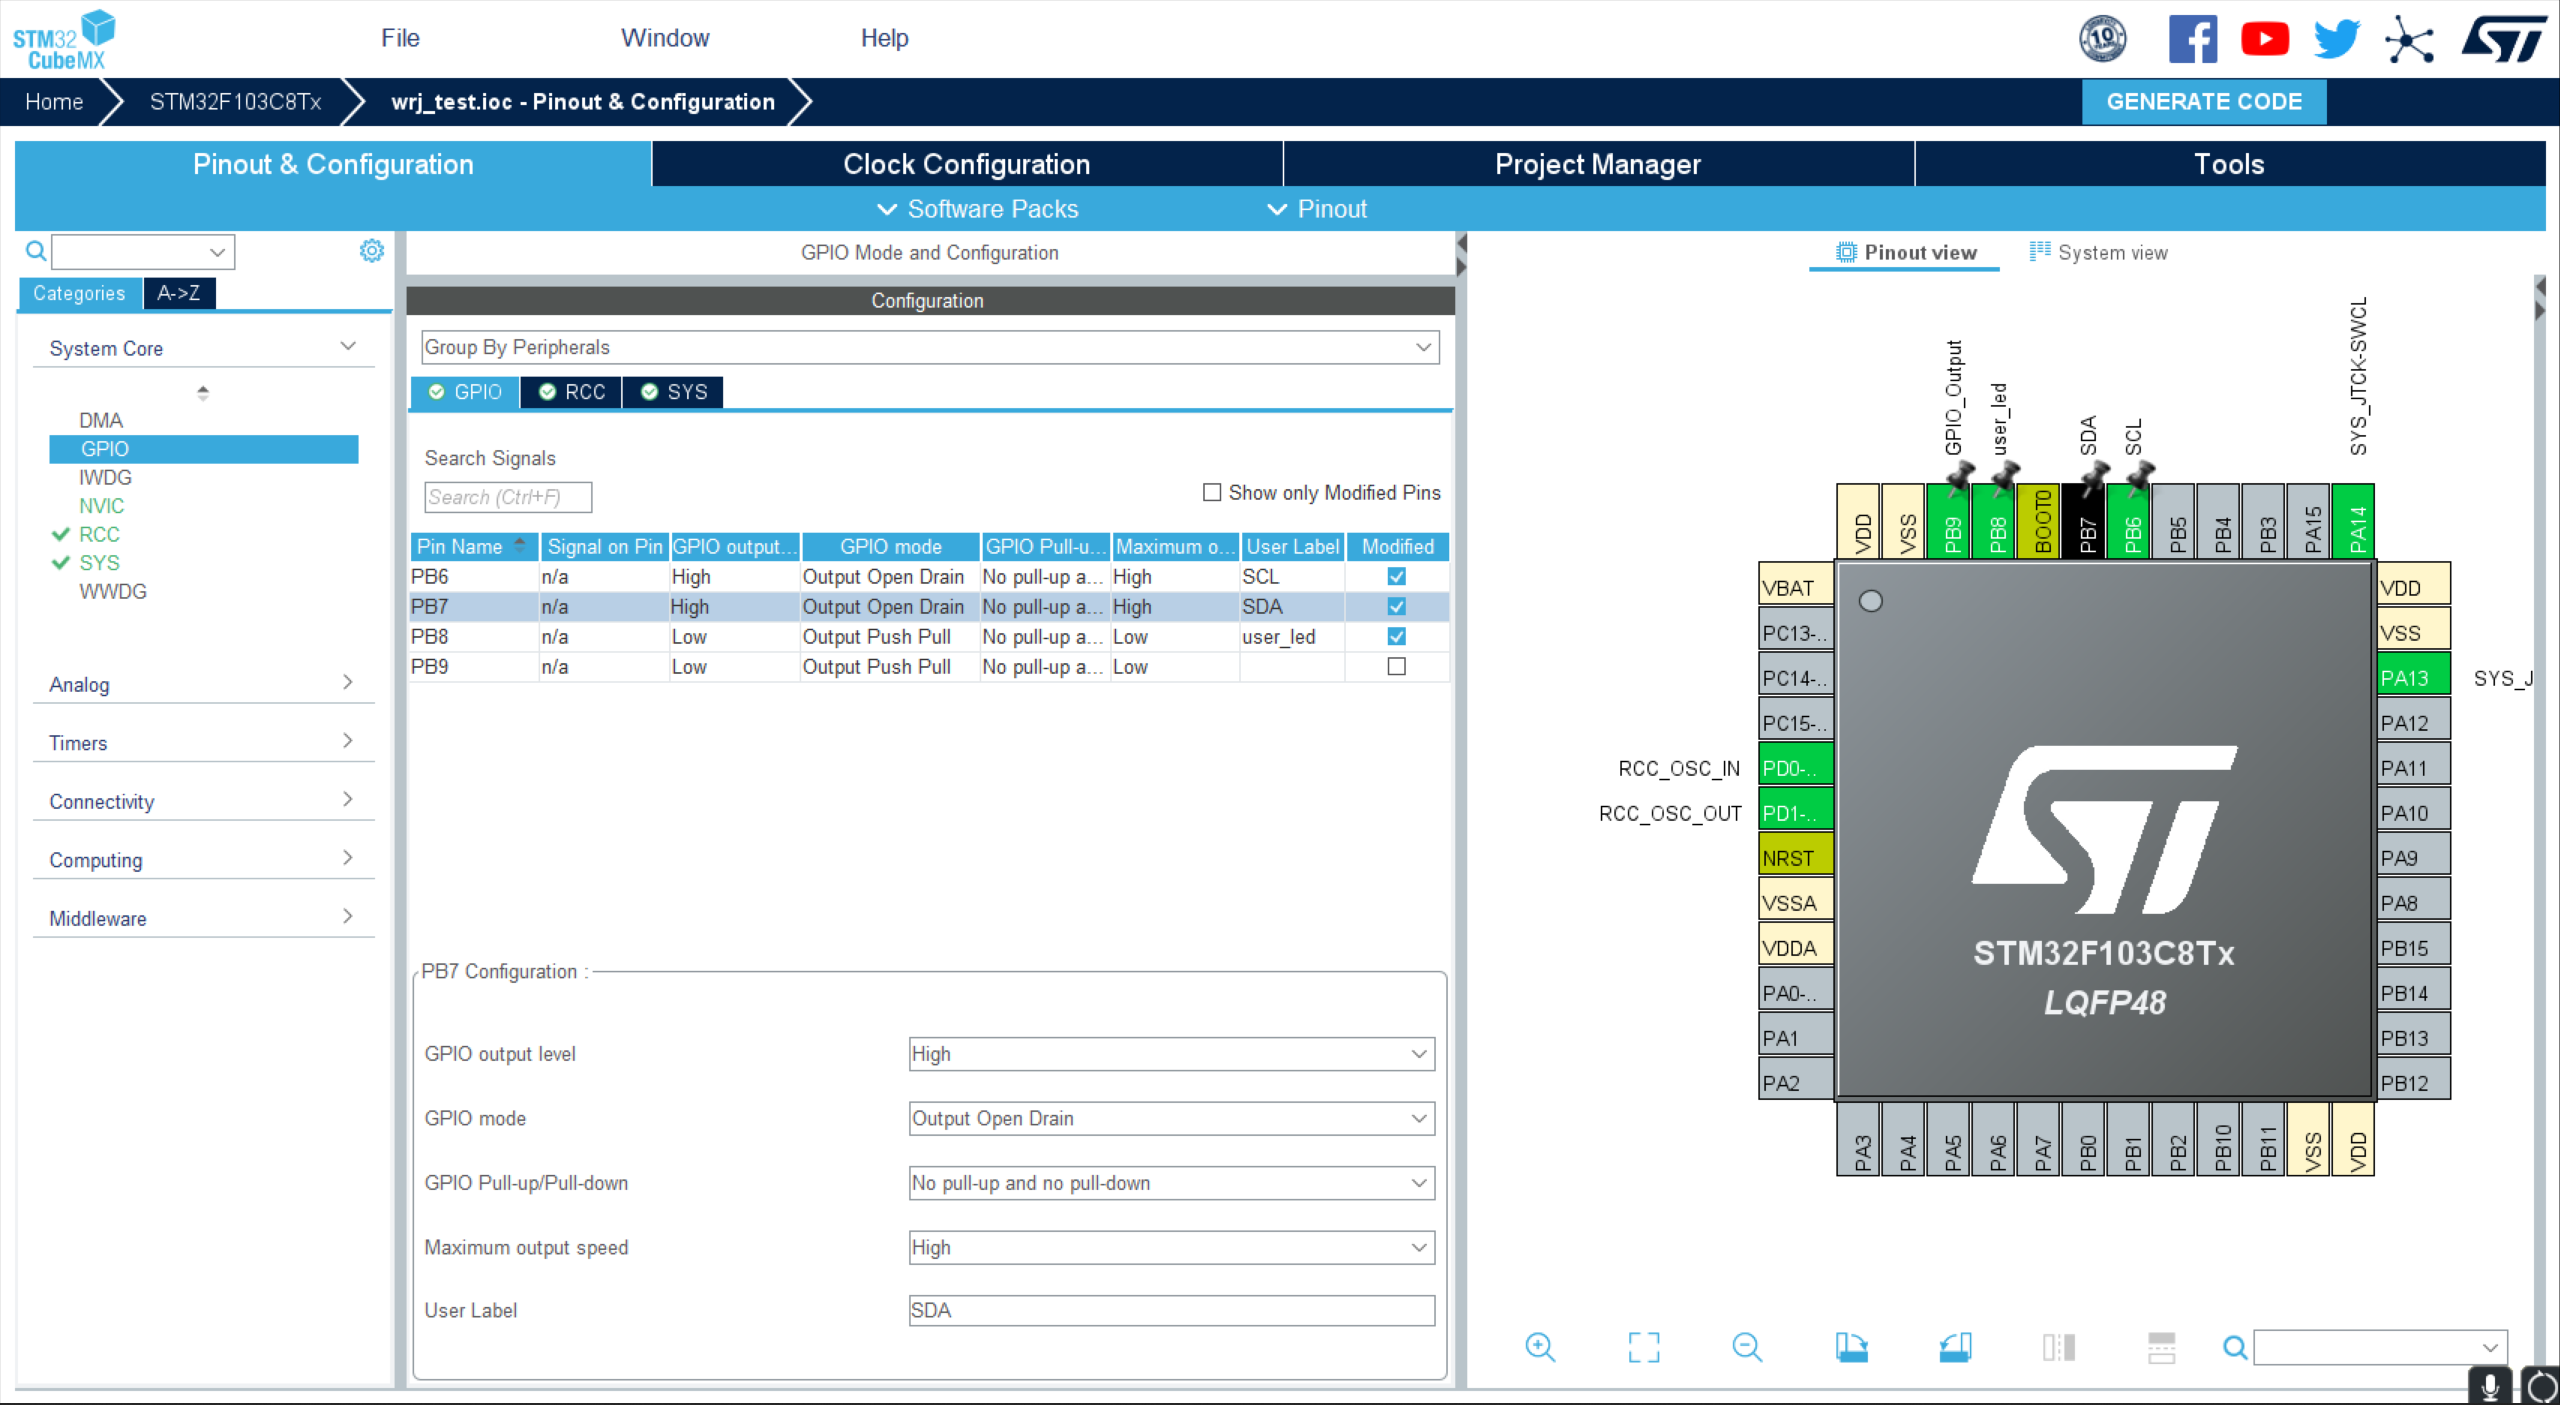Viewport: 2560px width, 1405px height.
Task: Expand the Connectivity category
Action: point(204,801)
